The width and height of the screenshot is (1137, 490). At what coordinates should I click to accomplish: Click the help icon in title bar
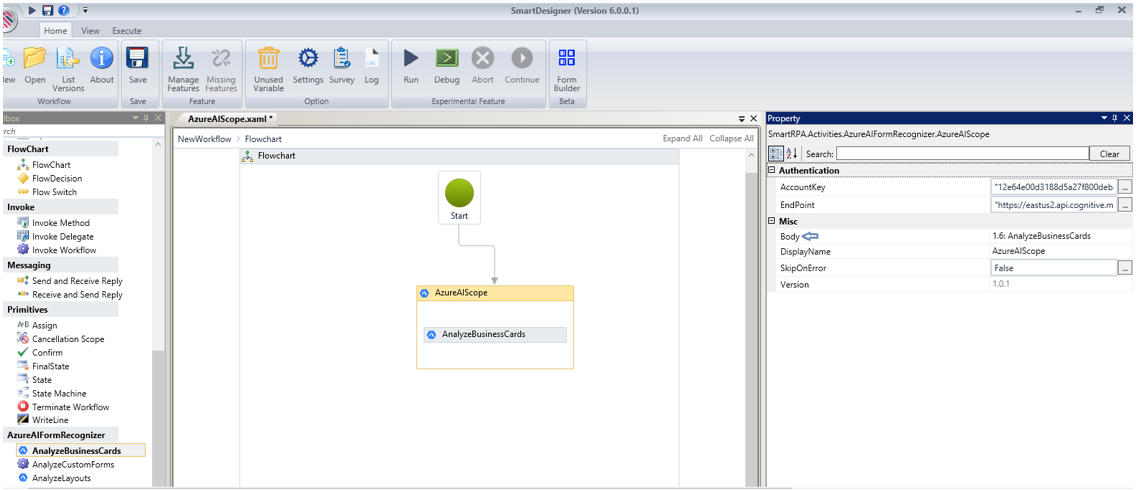click(64, 10)
